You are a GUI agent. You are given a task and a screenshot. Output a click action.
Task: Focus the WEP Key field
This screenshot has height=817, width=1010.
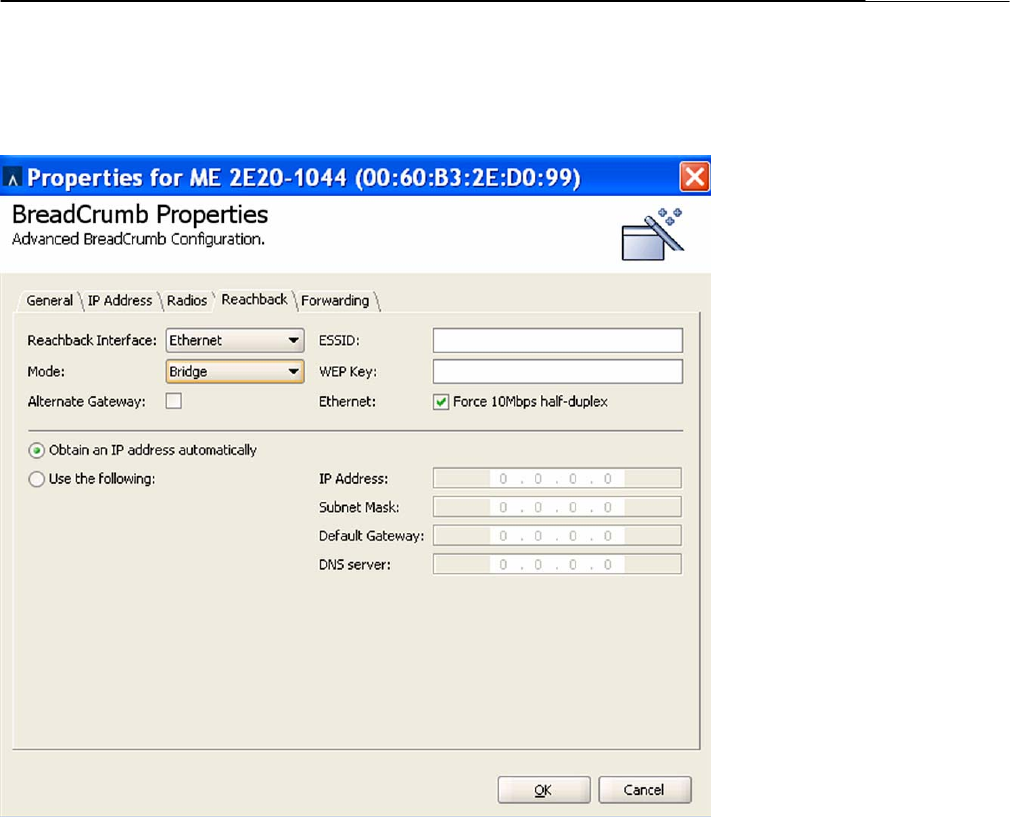click(x=558, y=372)
